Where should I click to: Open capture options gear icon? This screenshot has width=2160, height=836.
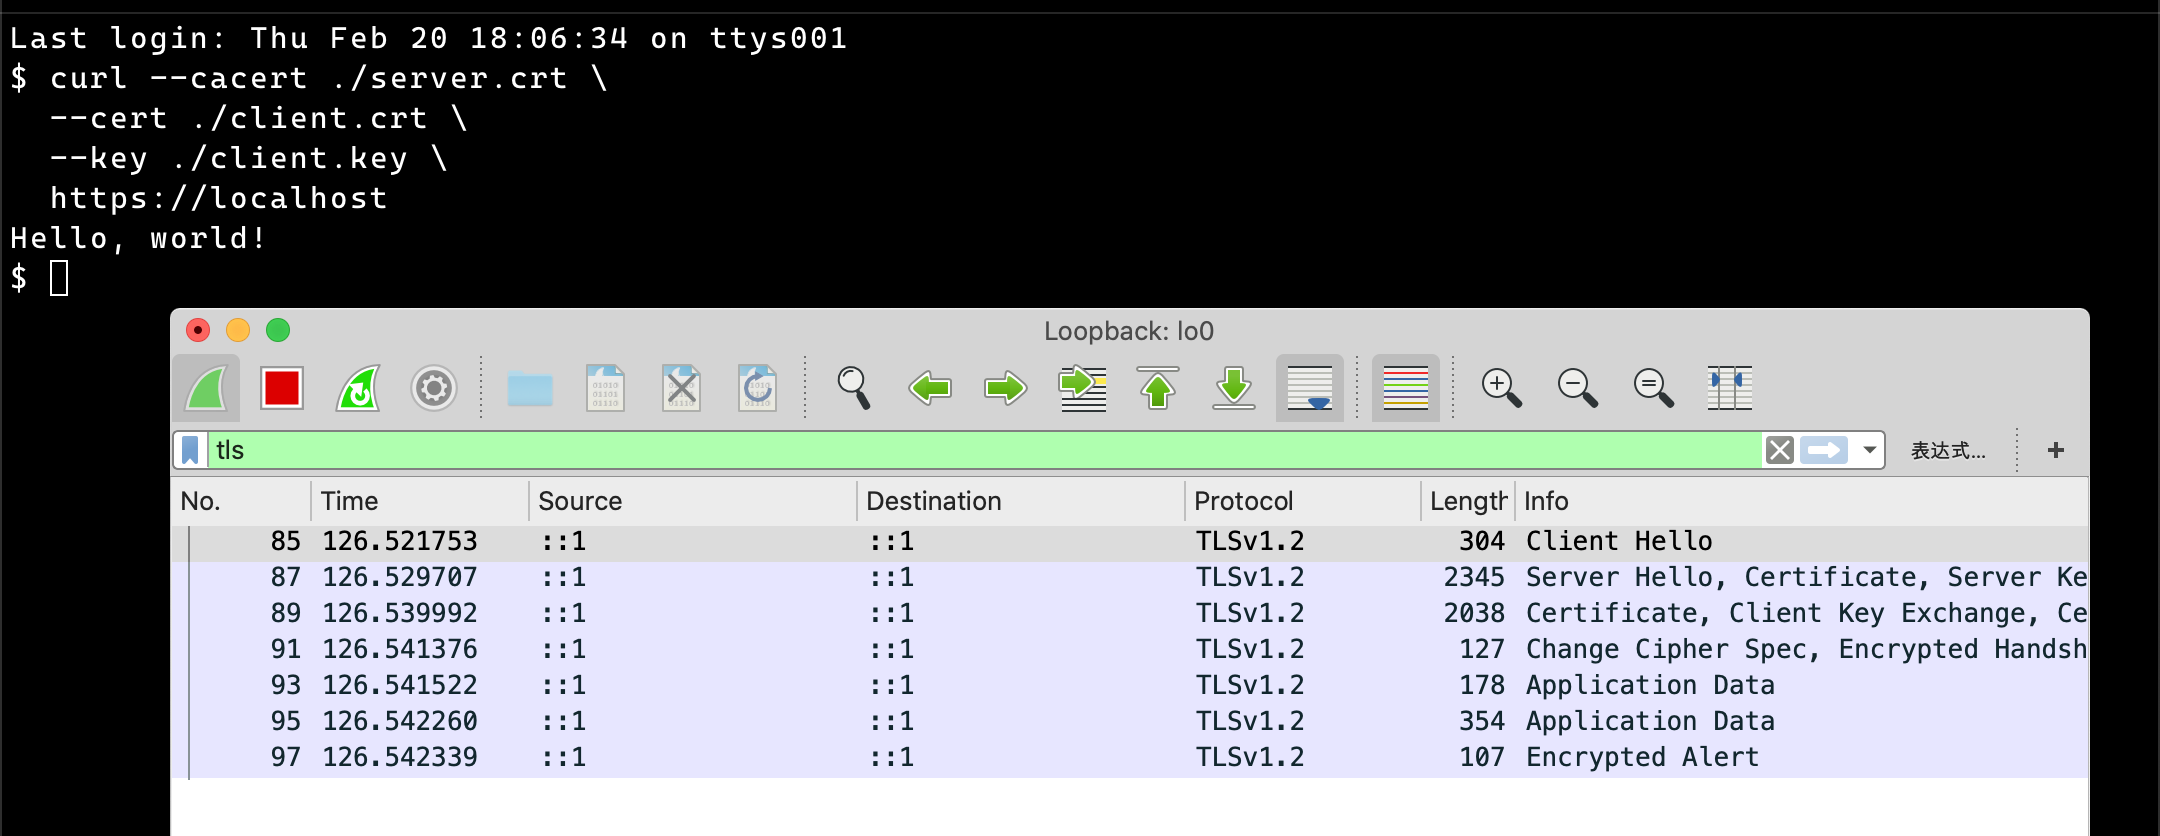(434, 388)
